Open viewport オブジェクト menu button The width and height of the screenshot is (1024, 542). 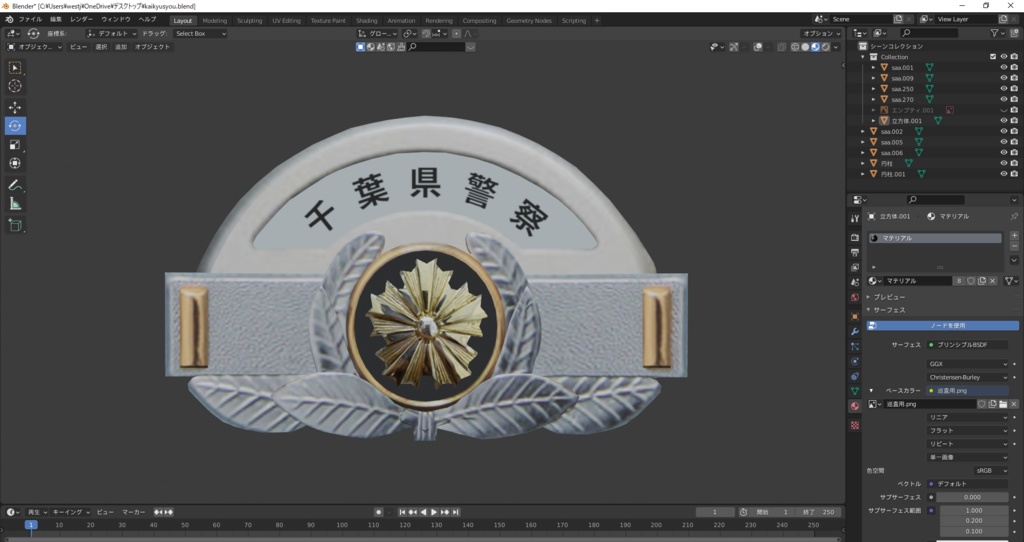click(x=152, y=47)
